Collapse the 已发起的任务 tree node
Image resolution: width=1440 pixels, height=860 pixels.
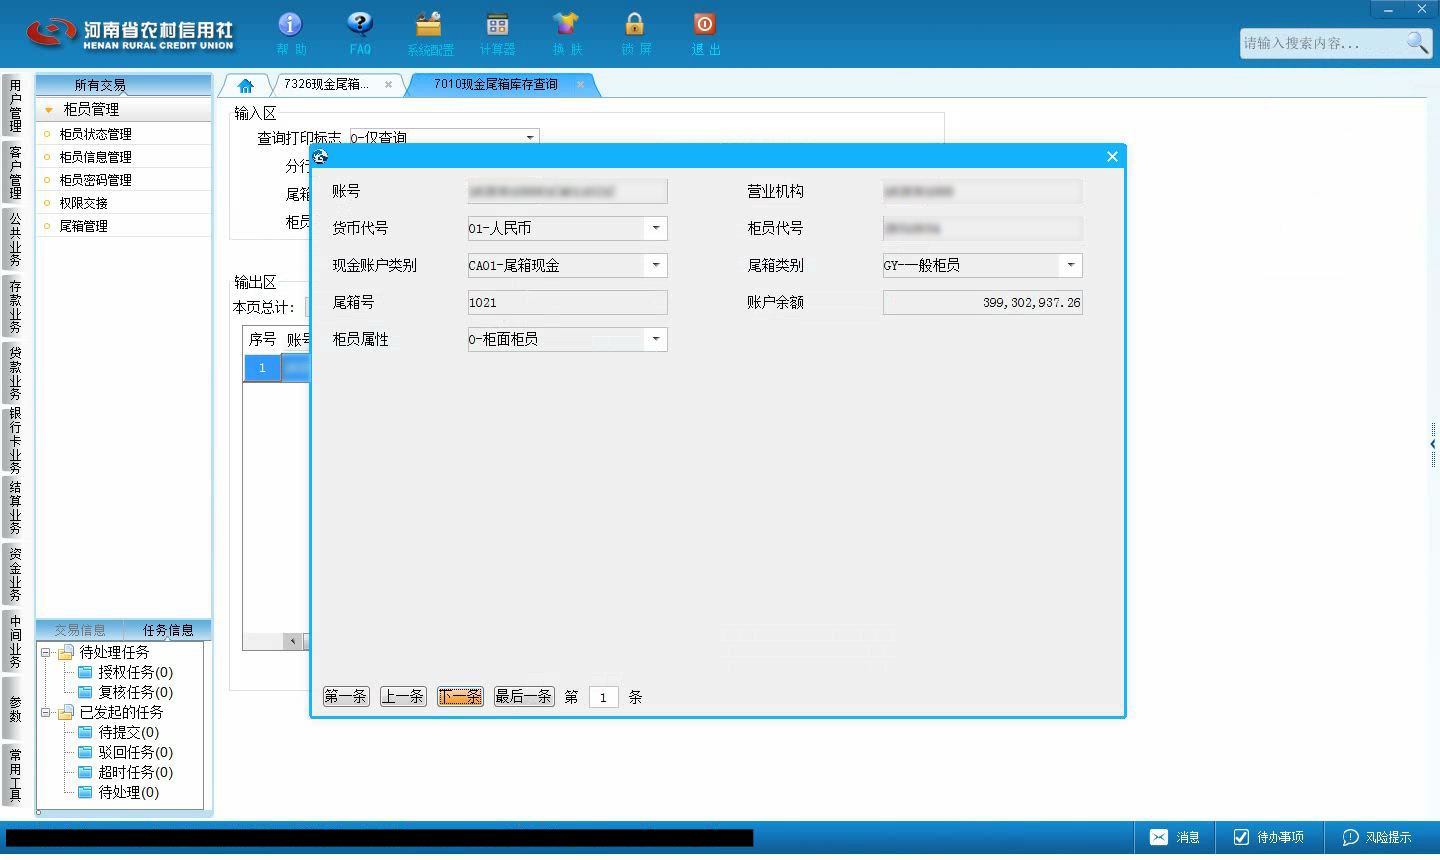point(46,712)
